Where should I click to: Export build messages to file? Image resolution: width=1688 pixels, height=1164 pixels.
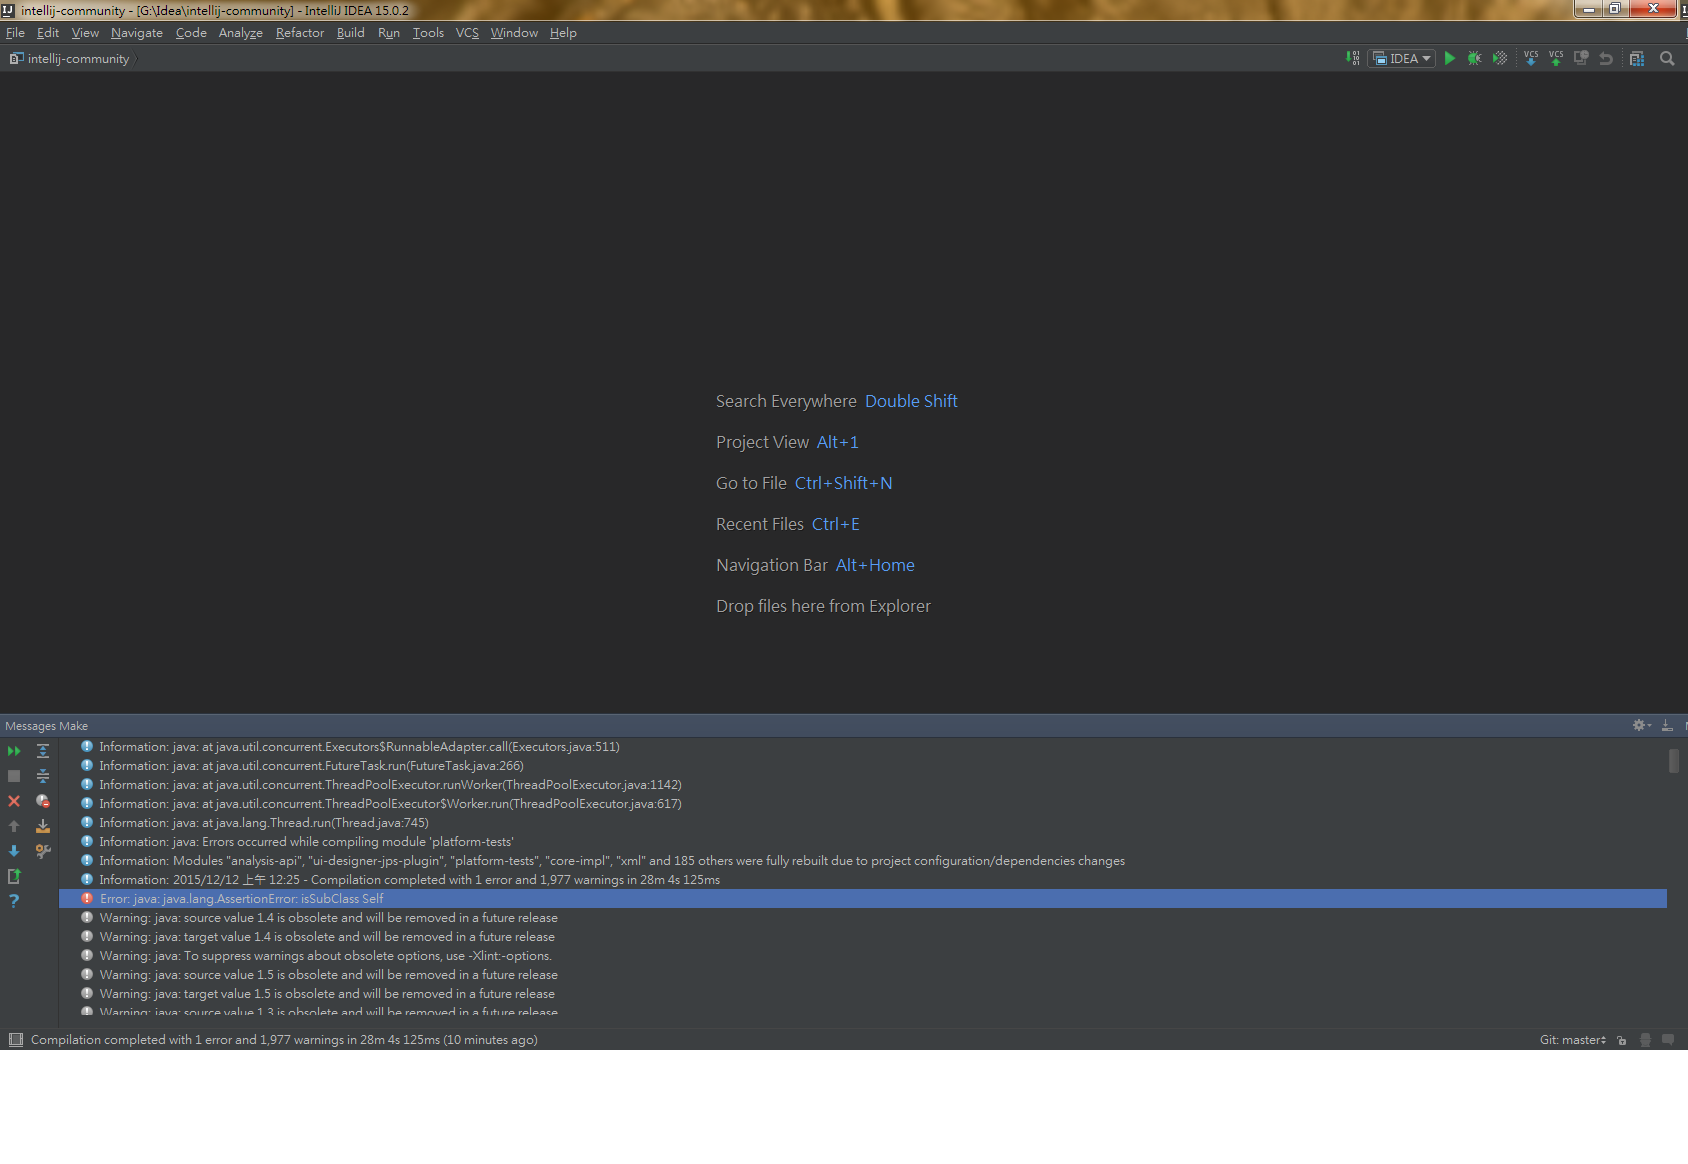[x=43, y=826]
